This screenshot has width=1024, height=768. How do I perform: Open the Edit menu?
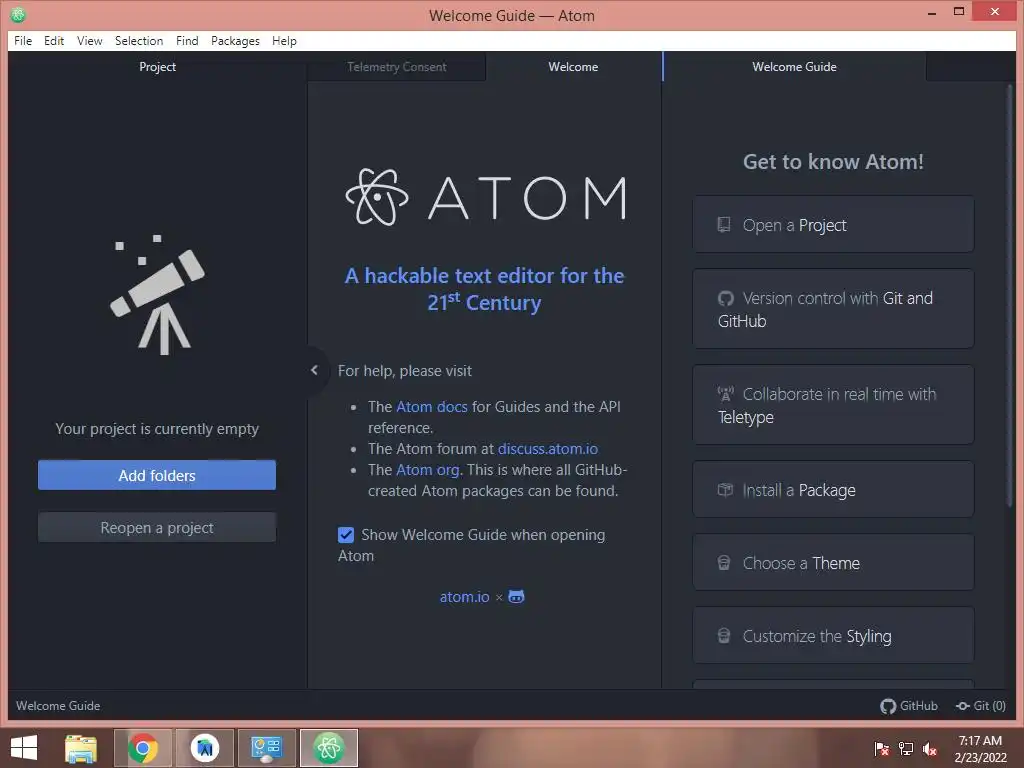click(x=54, y=40)
